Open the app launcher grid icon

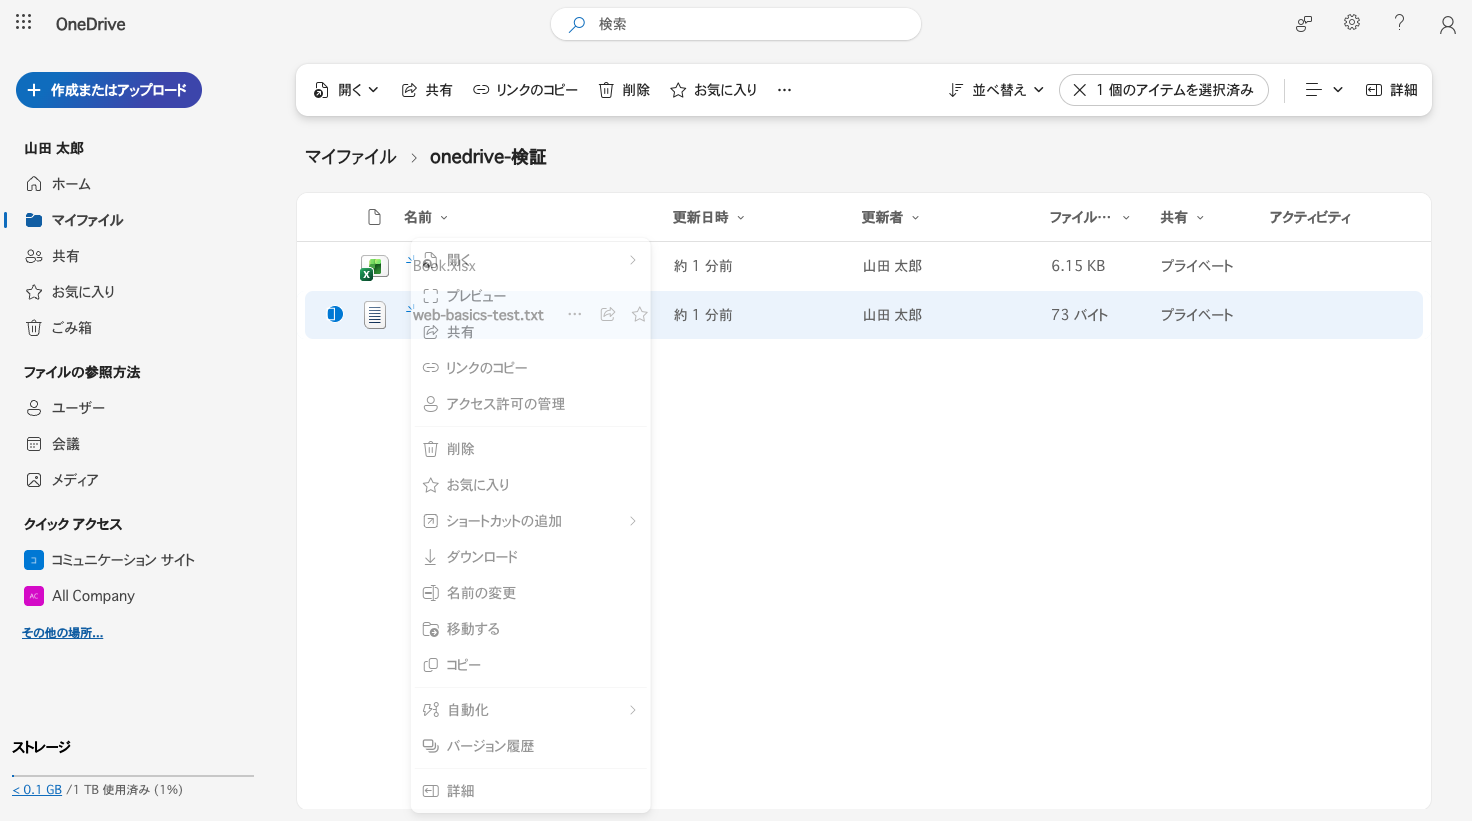[24, 22]
